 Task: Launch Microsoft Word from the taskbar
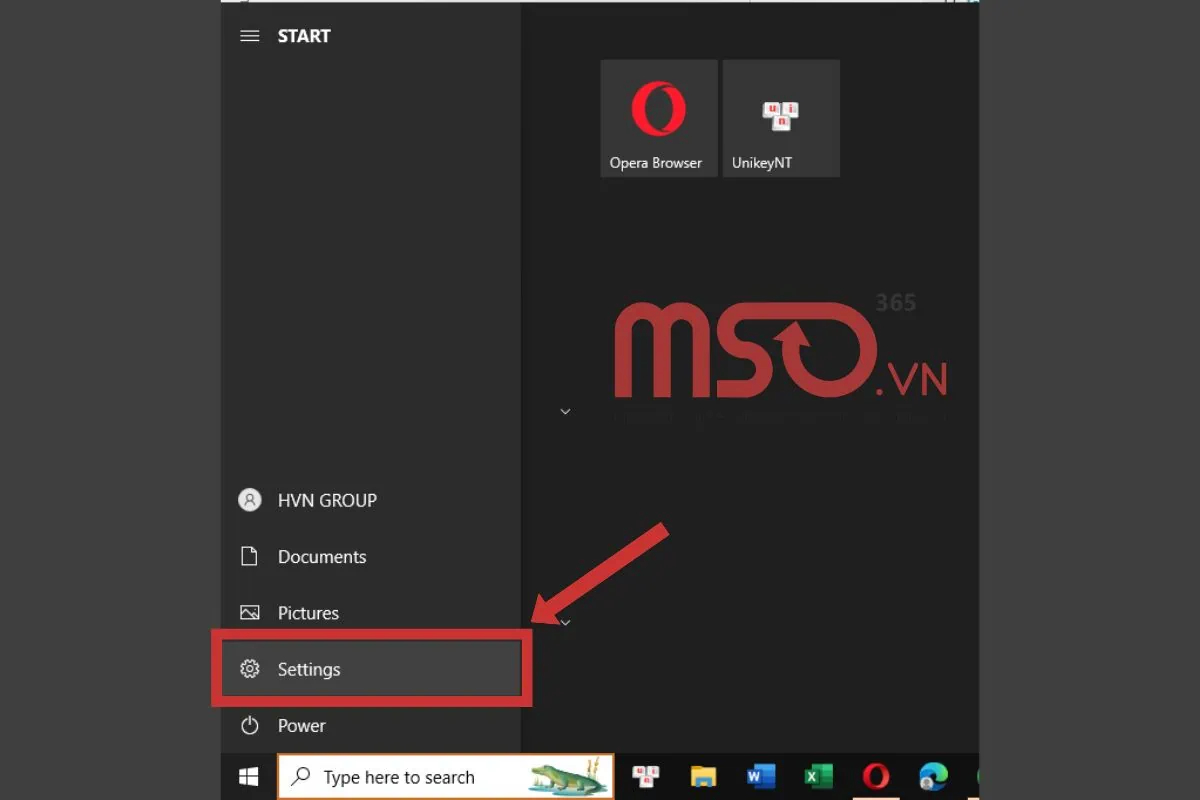tap(761, 777)
